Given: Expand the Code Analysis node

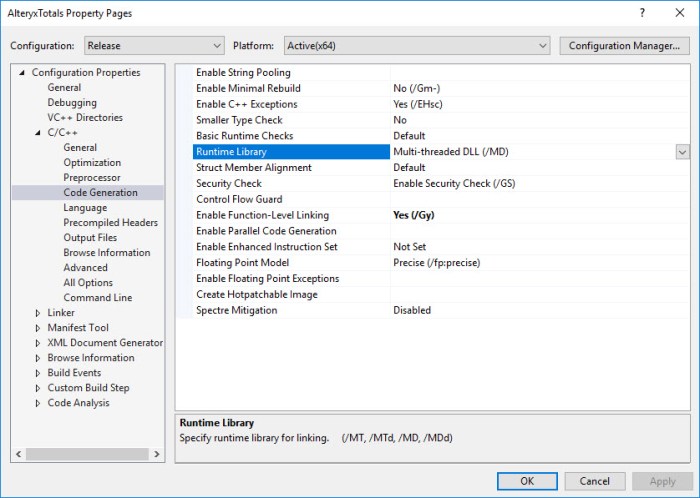Looking at the screenshot, I should click(x=38, y=403).
